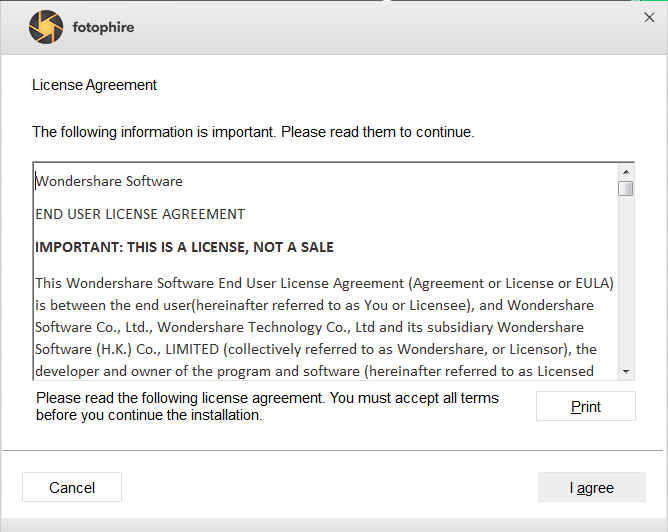Accept the terms with I agree
668x532 pixels.
pyautogui.click(x=591, y=487)
